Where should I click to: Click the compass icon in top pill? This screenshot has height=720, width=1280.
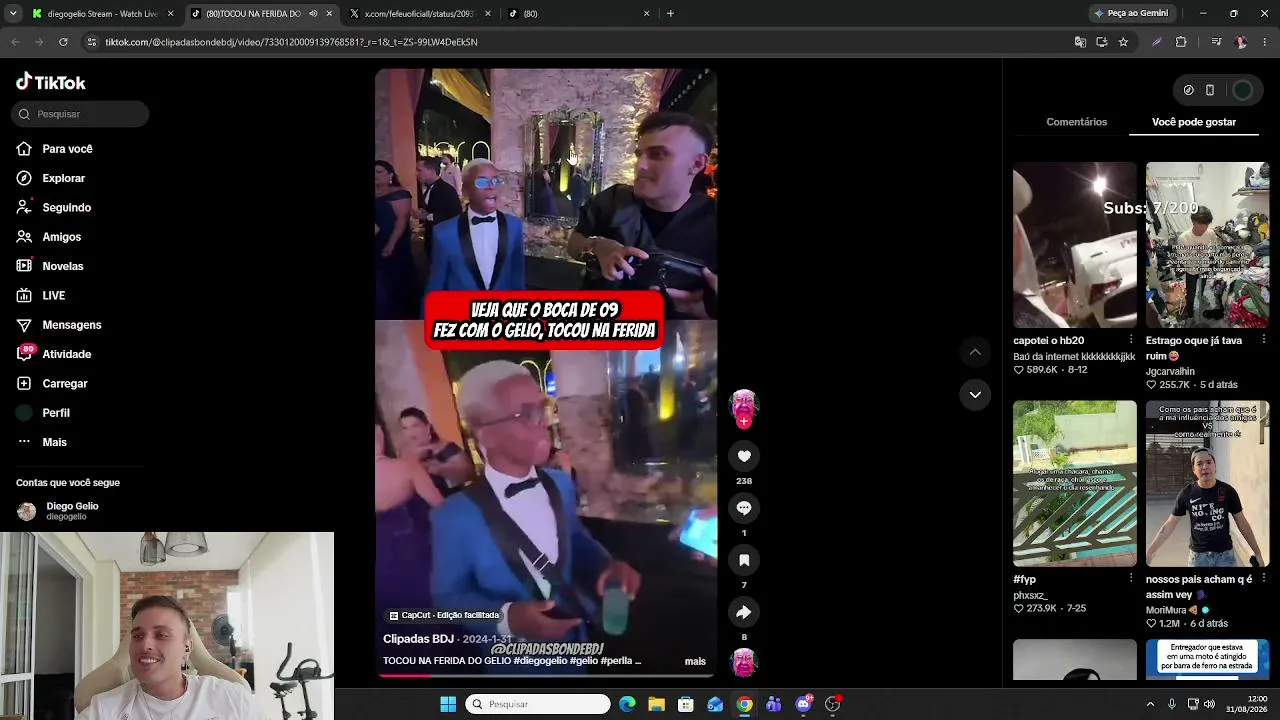pos(1188,90)
